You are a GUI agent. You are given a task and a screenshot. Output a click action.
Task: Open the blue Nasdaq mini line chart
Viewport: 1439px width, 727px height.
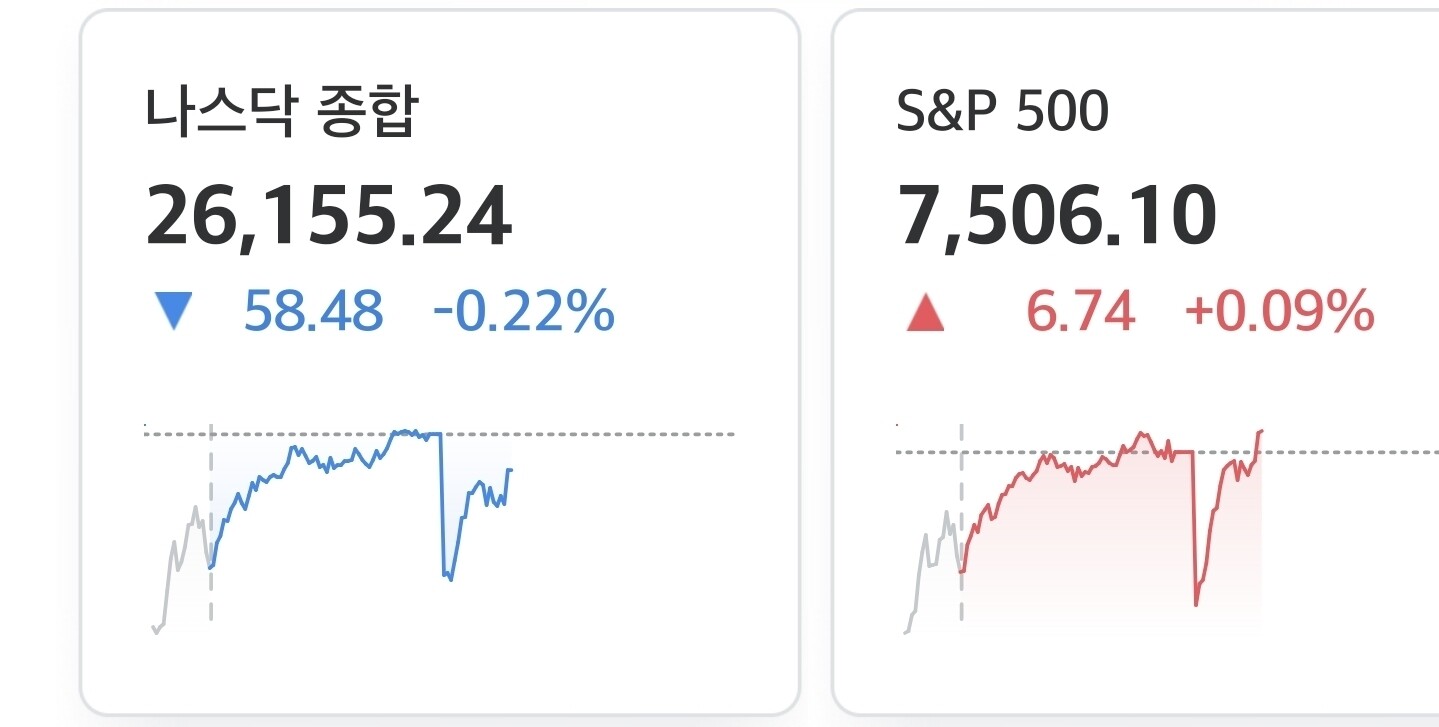click(x=360, y=505)
